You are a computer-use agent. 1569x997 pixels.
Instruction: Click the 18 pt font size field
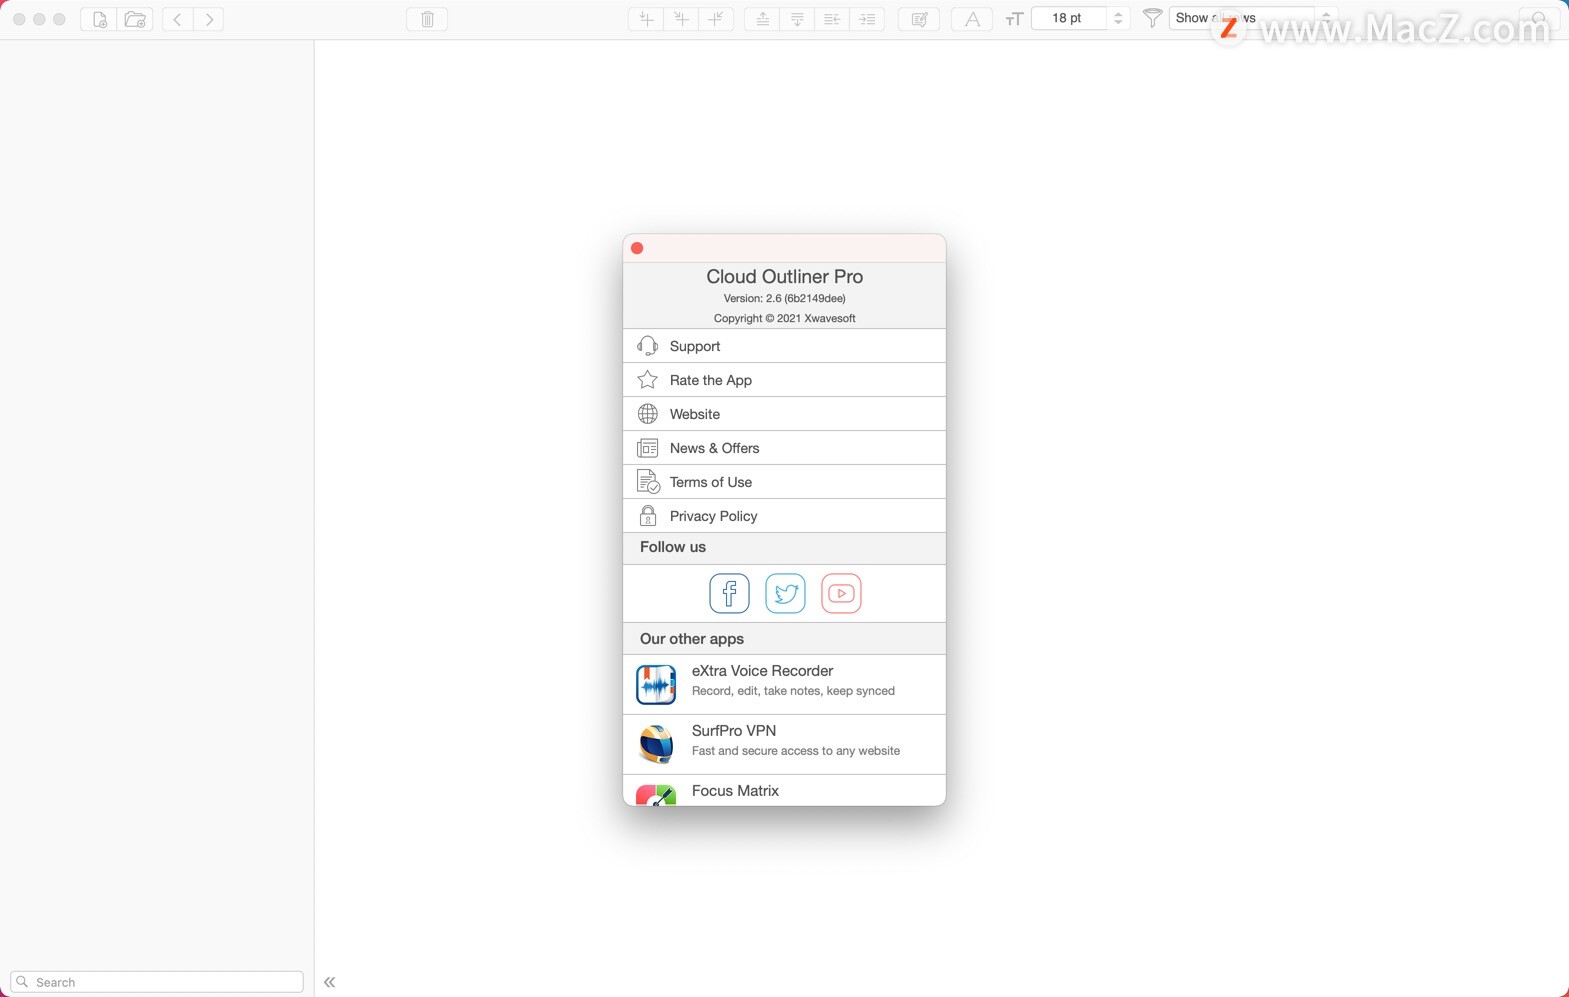tap(1068, 18)
